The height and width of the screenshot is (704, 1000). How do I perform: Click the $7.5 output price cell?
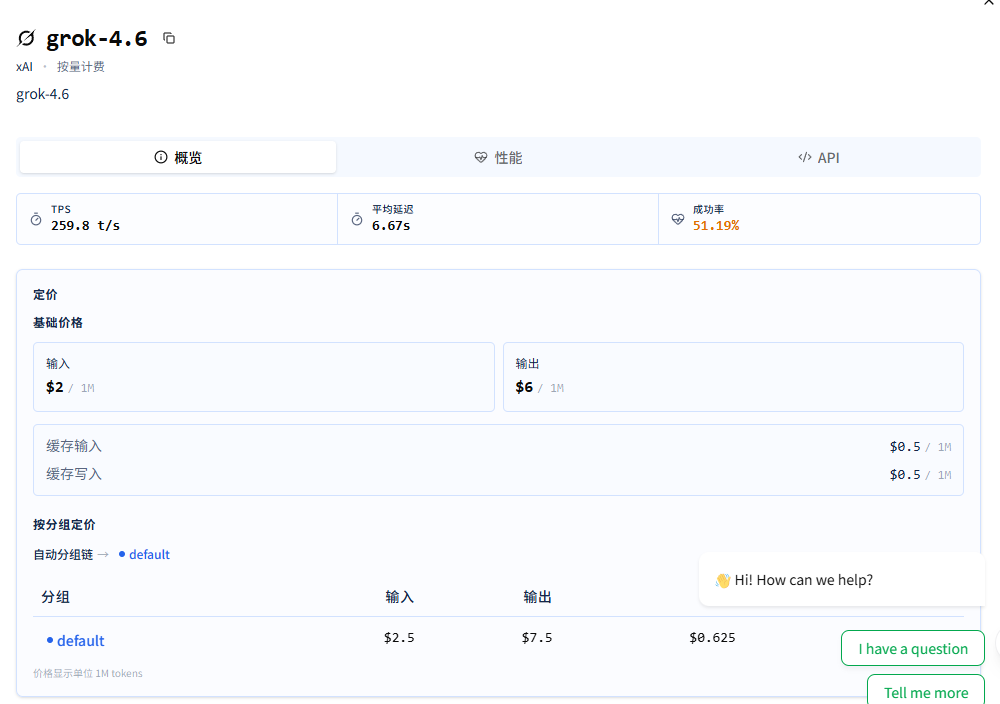(537, 638)
